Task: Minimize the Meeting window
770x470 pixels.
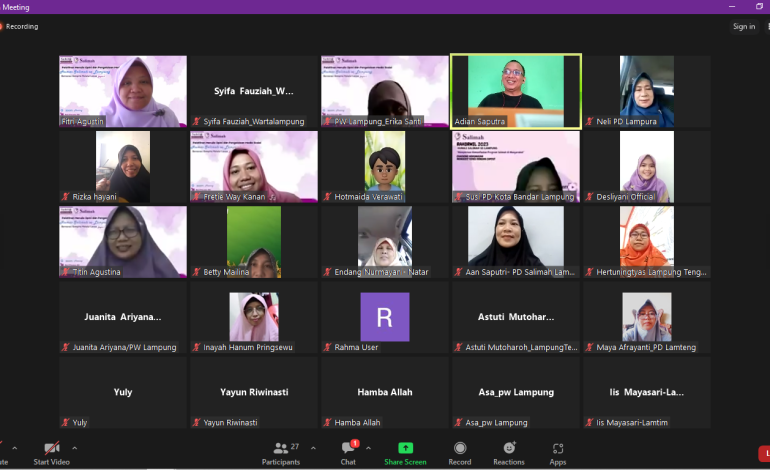Action: pos(732,7)
